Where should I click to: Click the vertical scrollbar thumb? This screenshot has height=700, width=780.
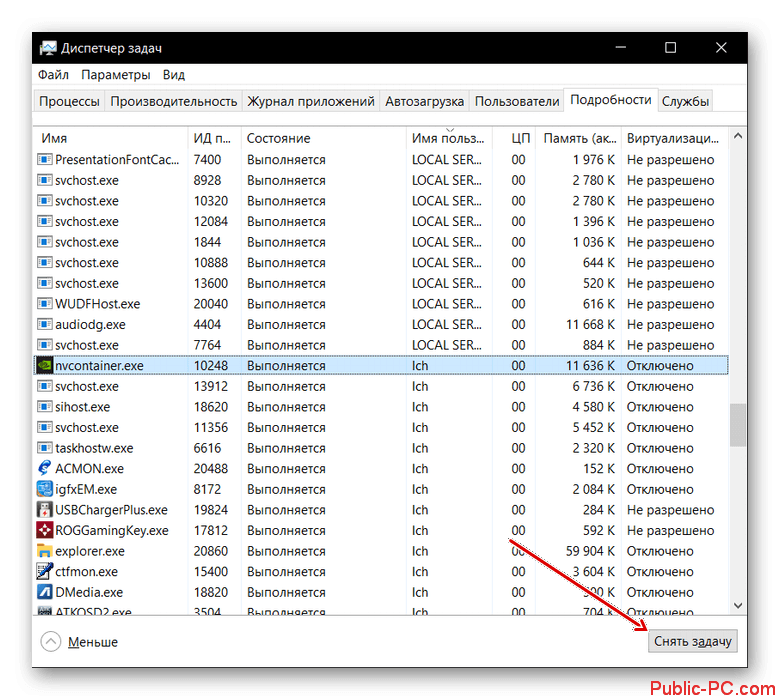click(738, 425)
